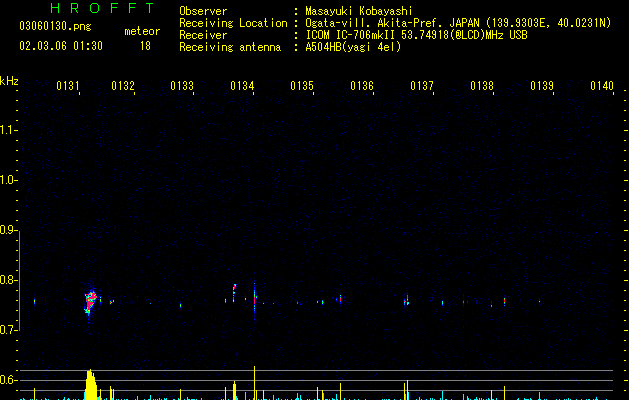
Task: Select the filename 03060130.png
Action: 55,26
